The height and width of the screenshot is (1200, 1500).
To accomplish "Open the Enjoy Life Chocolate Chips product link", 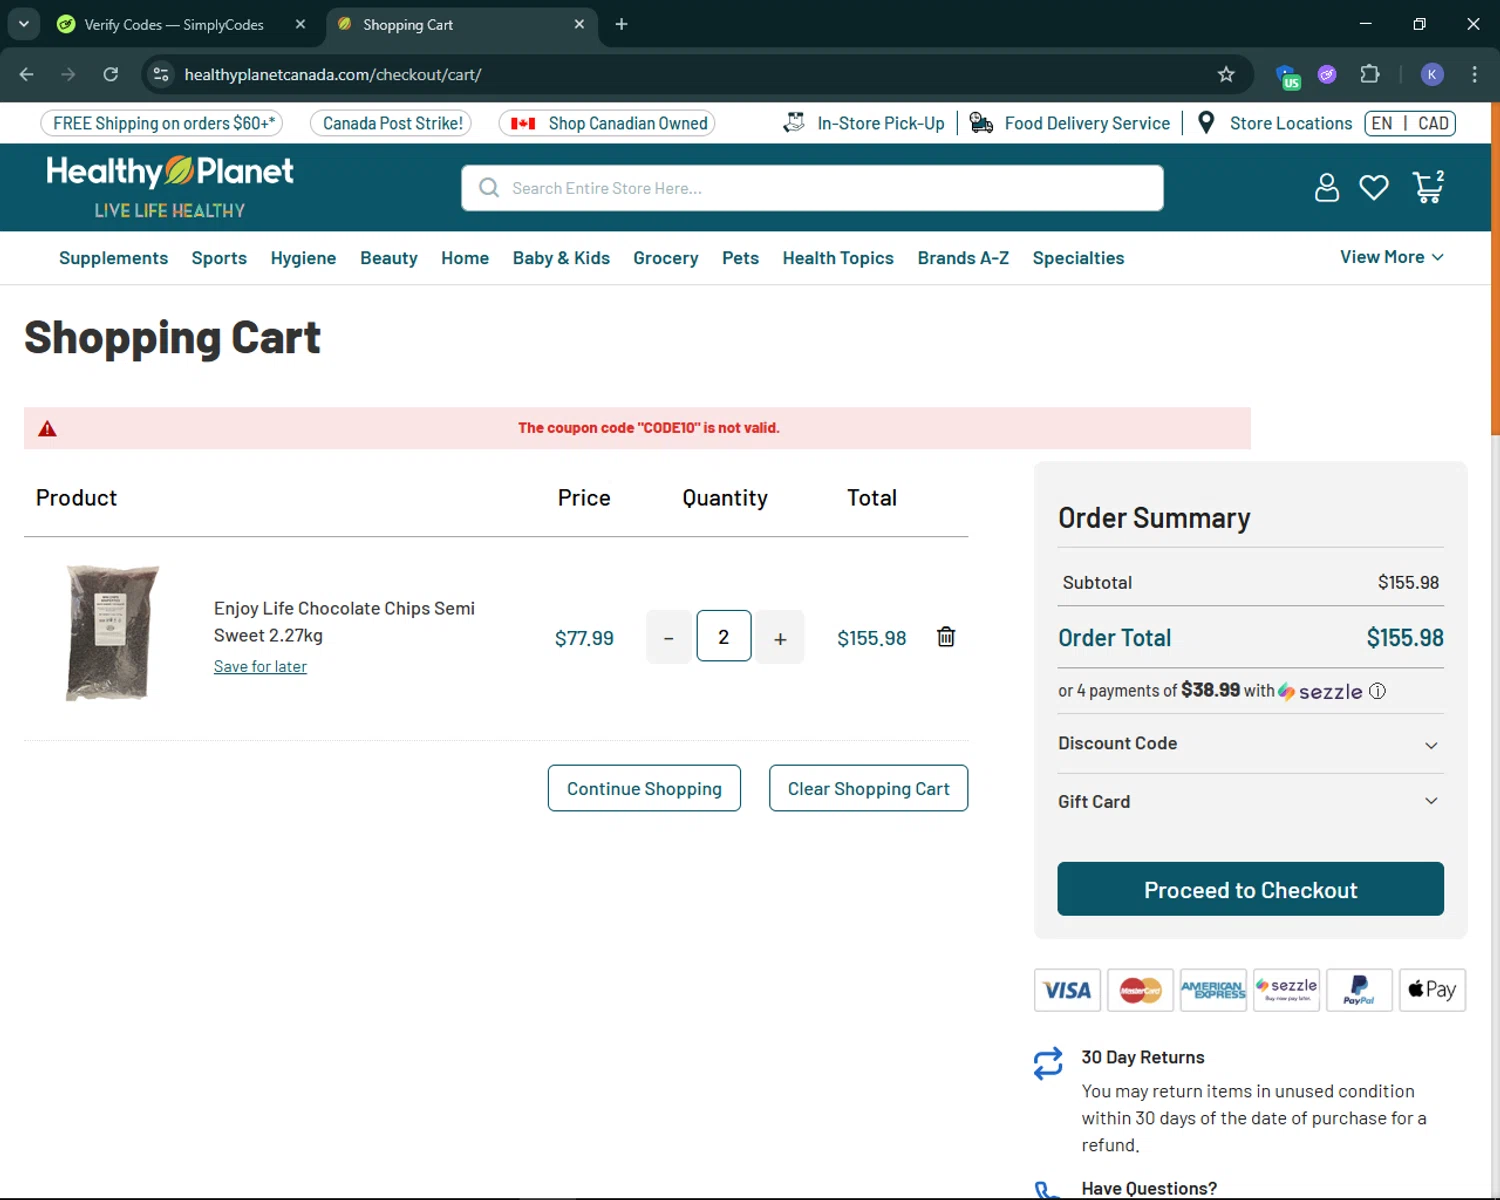I will tap(344, 621).
